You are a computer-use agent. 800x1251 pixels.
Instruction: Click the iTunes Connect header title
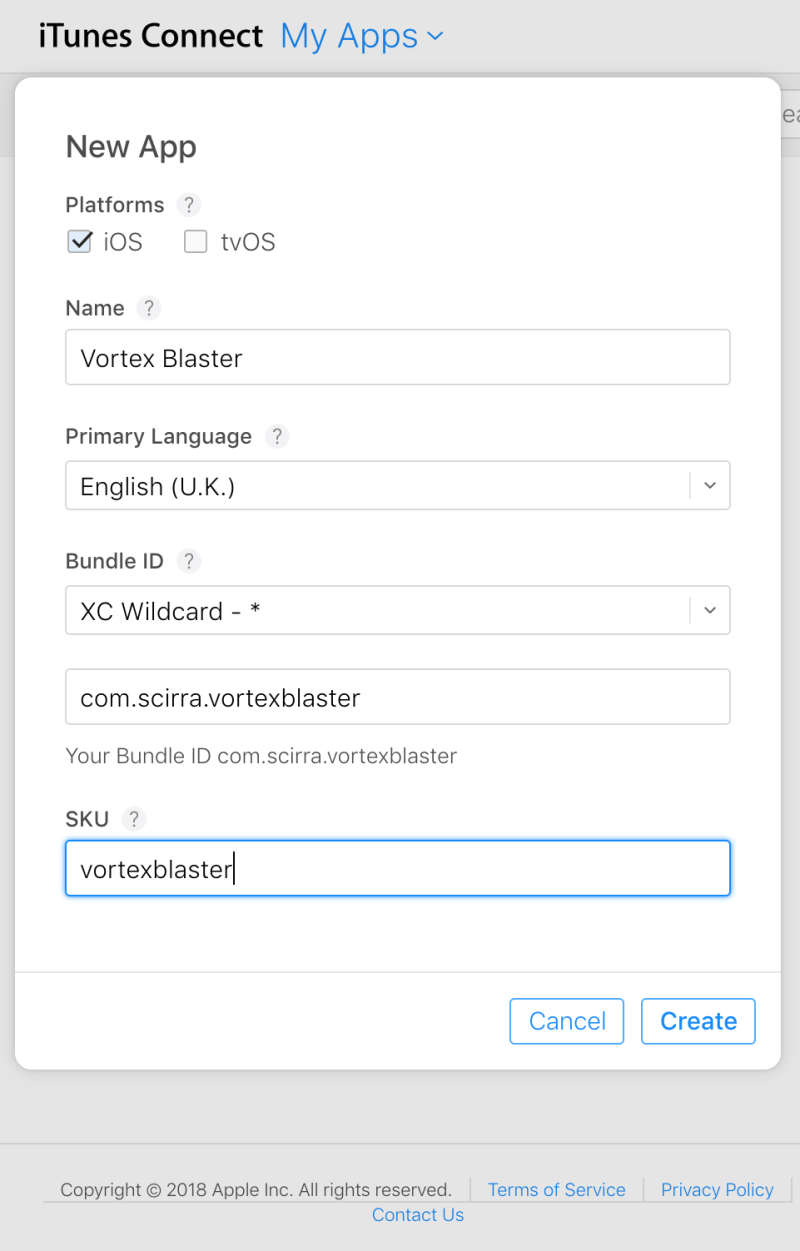pos(150,35)
